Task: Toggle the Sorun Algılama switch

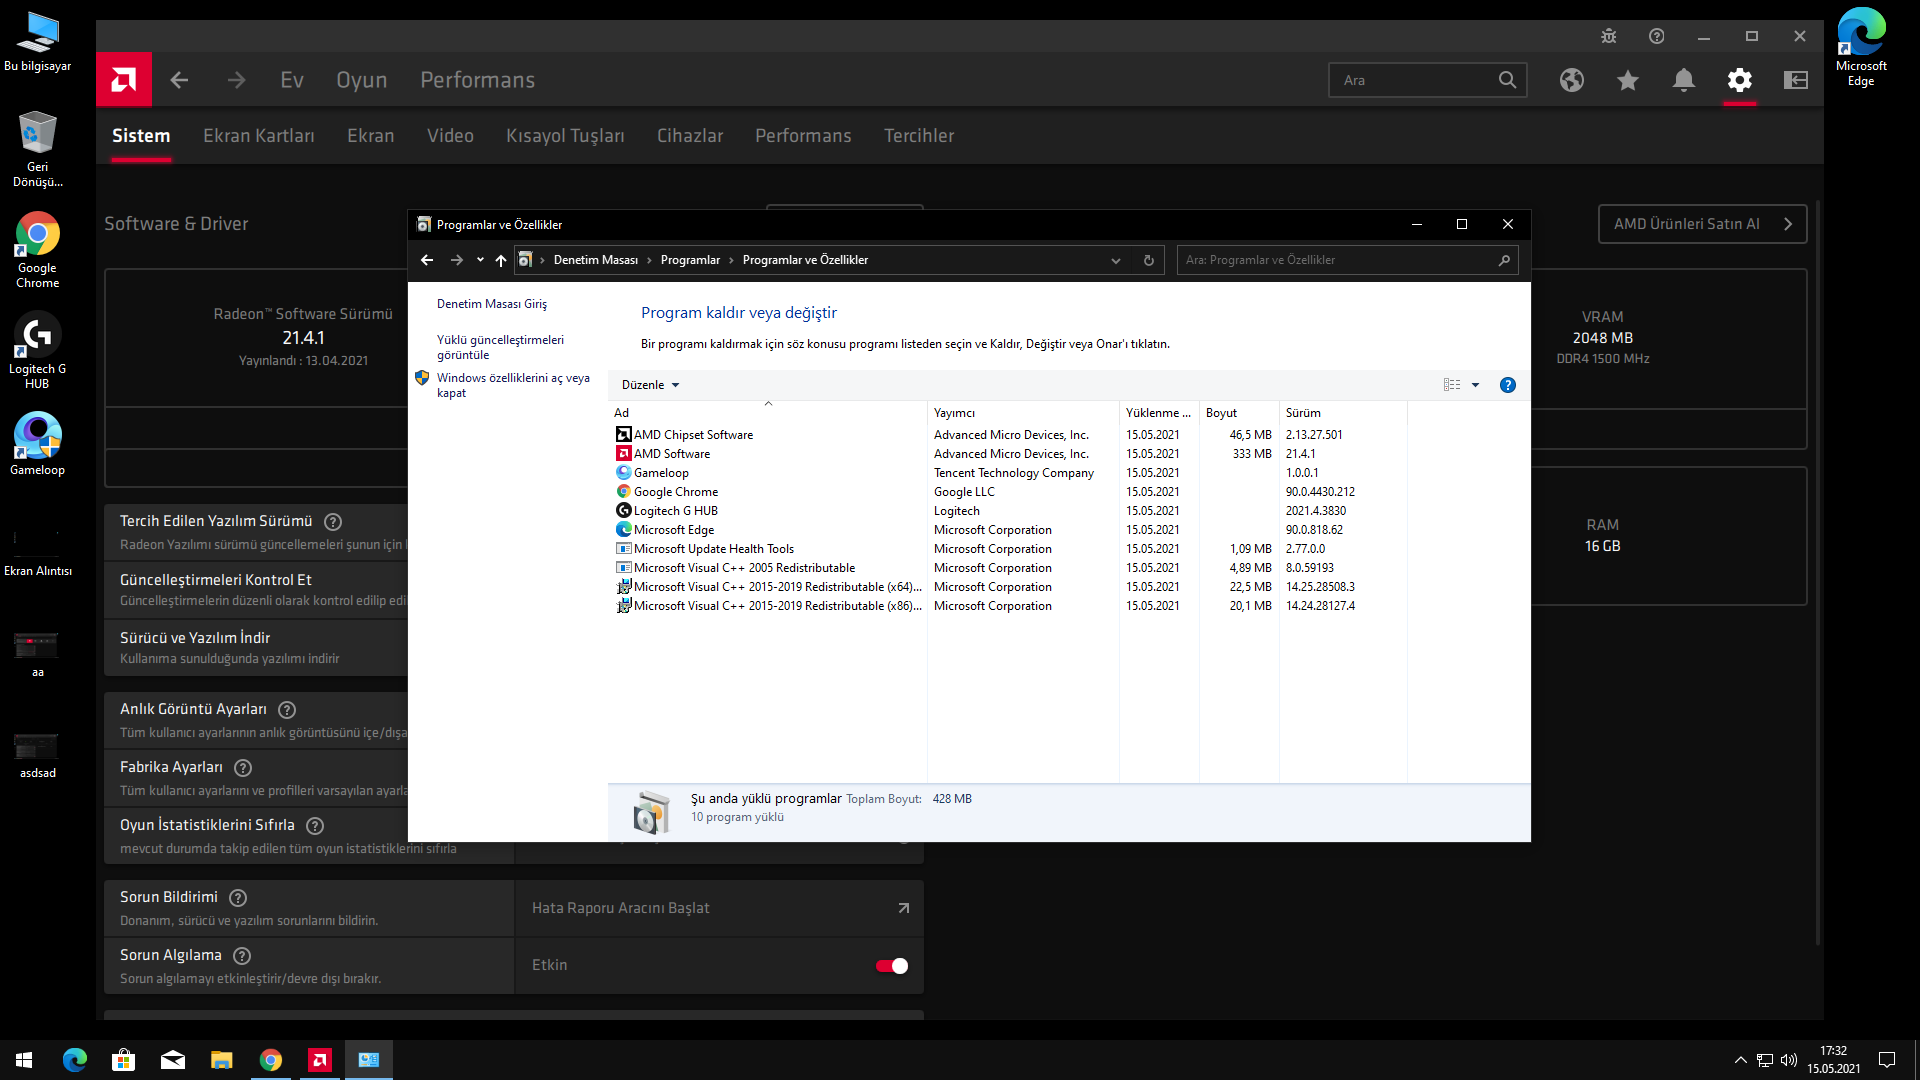Action: (891, 966)
